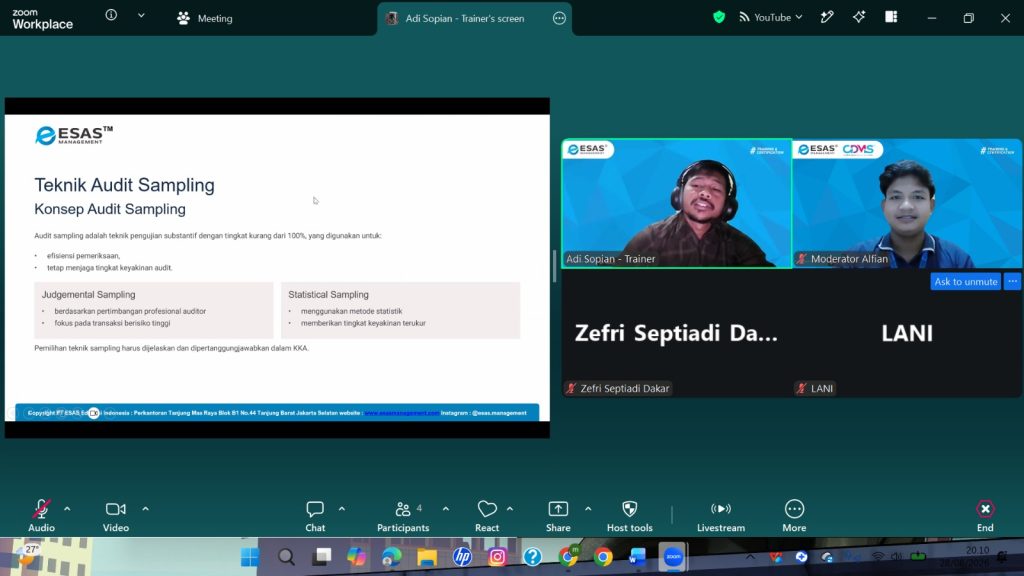Click the 'Konsep Audit Sampling' subtitle

[110, 209]
